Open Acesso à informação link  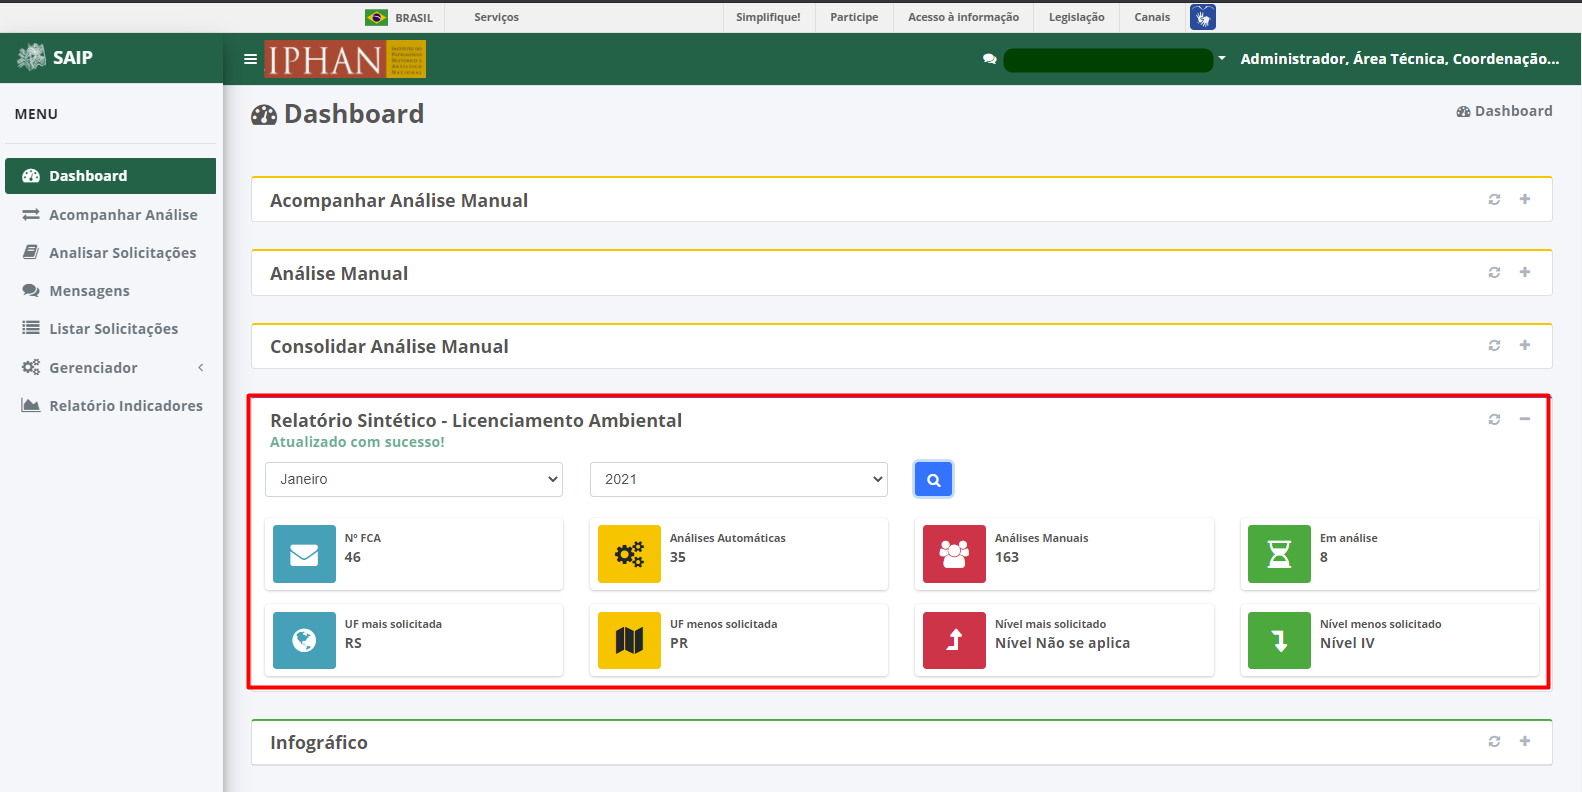(x=963, y=17)
